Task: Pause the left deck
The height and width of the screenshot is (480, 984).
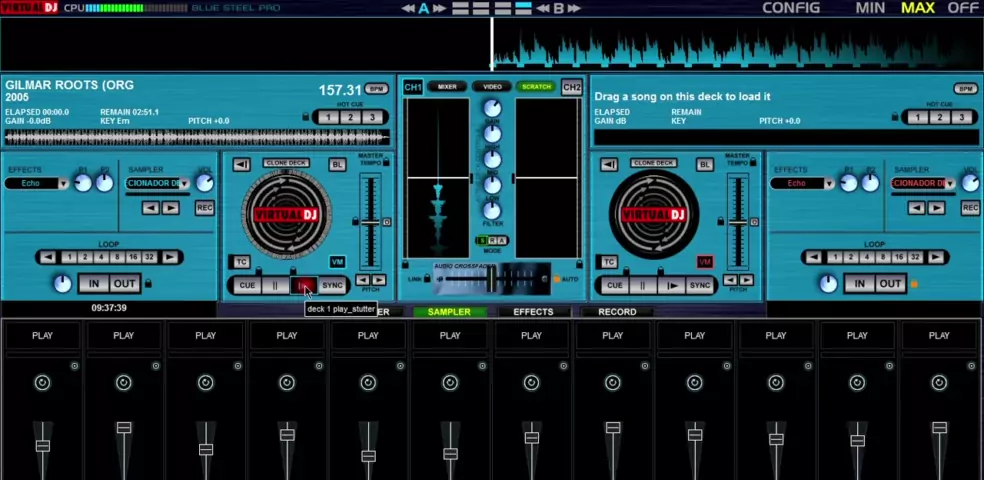Action: [275, 285]
